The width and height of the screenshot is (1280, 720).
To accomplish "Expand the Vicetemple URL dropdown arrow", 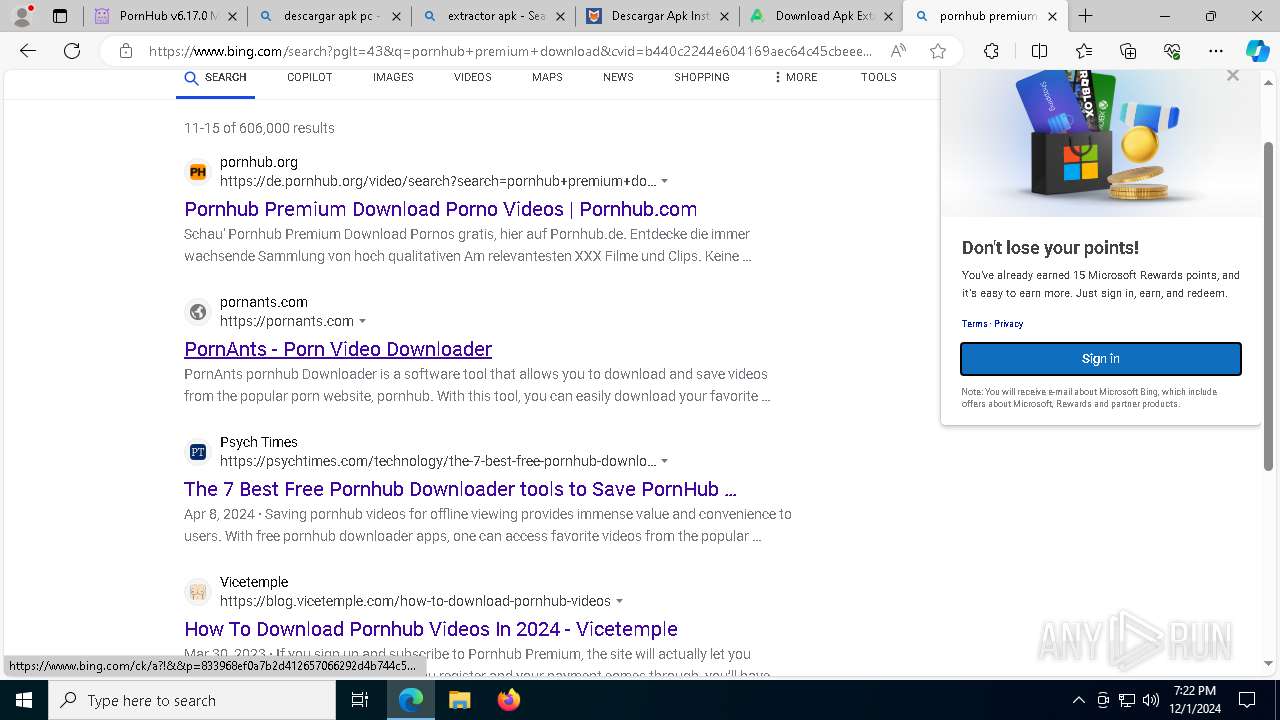I will tap(619, 601).
